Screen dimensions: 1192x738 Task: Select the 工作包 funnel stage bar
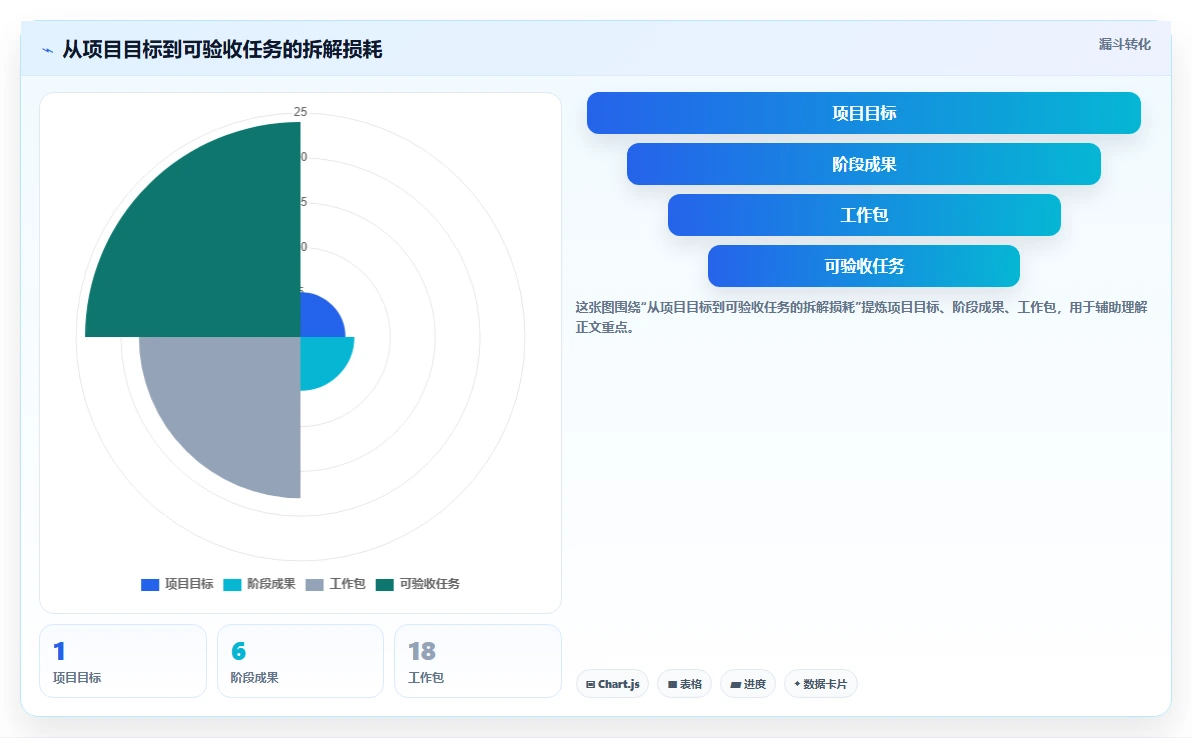[864, 215]
